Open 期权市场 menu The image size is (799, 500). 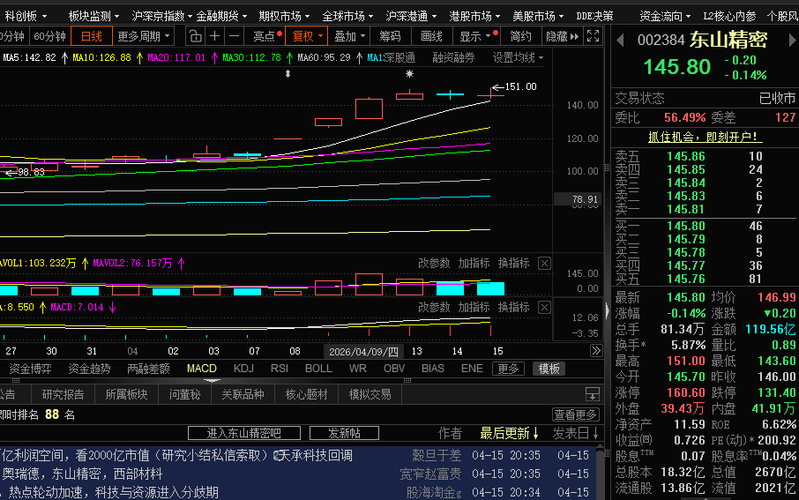point(284,16)
